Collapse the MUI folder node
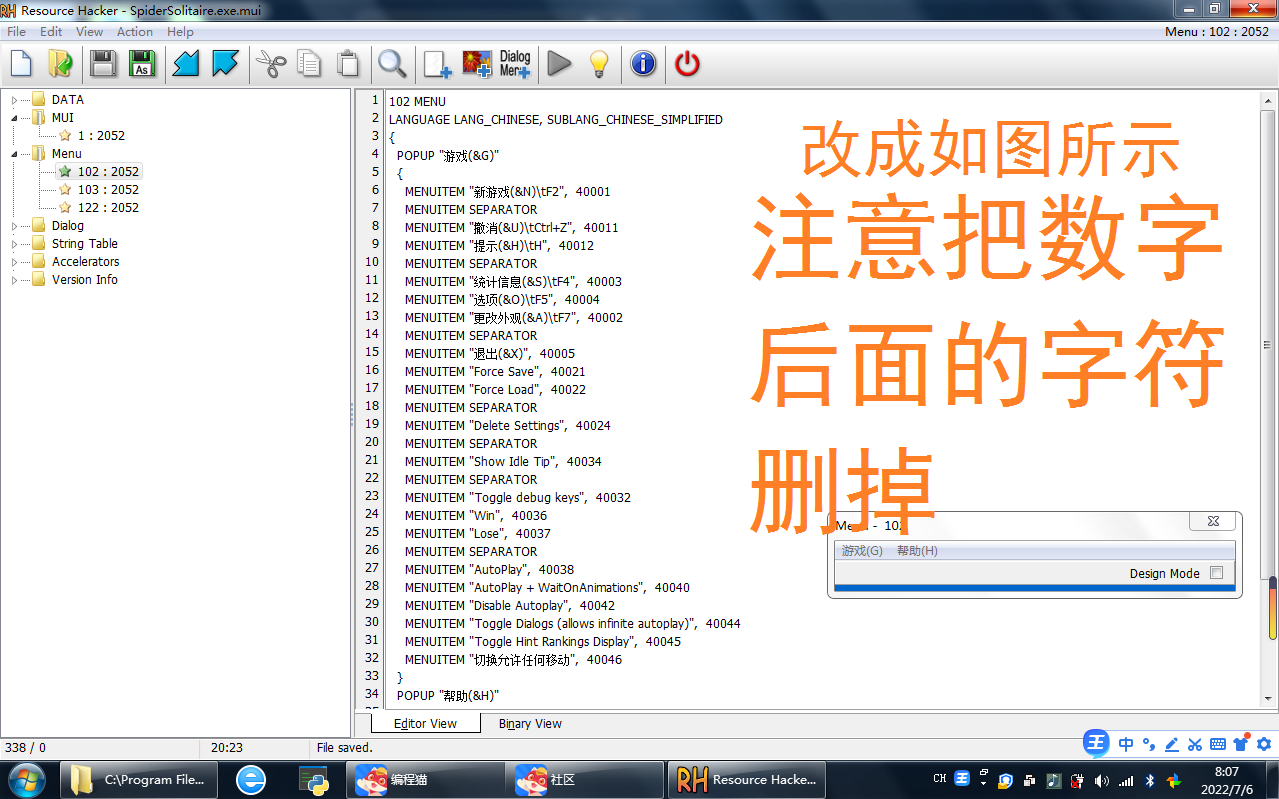The width and height of the screenshot is (1279, 799). click(15, 117)
